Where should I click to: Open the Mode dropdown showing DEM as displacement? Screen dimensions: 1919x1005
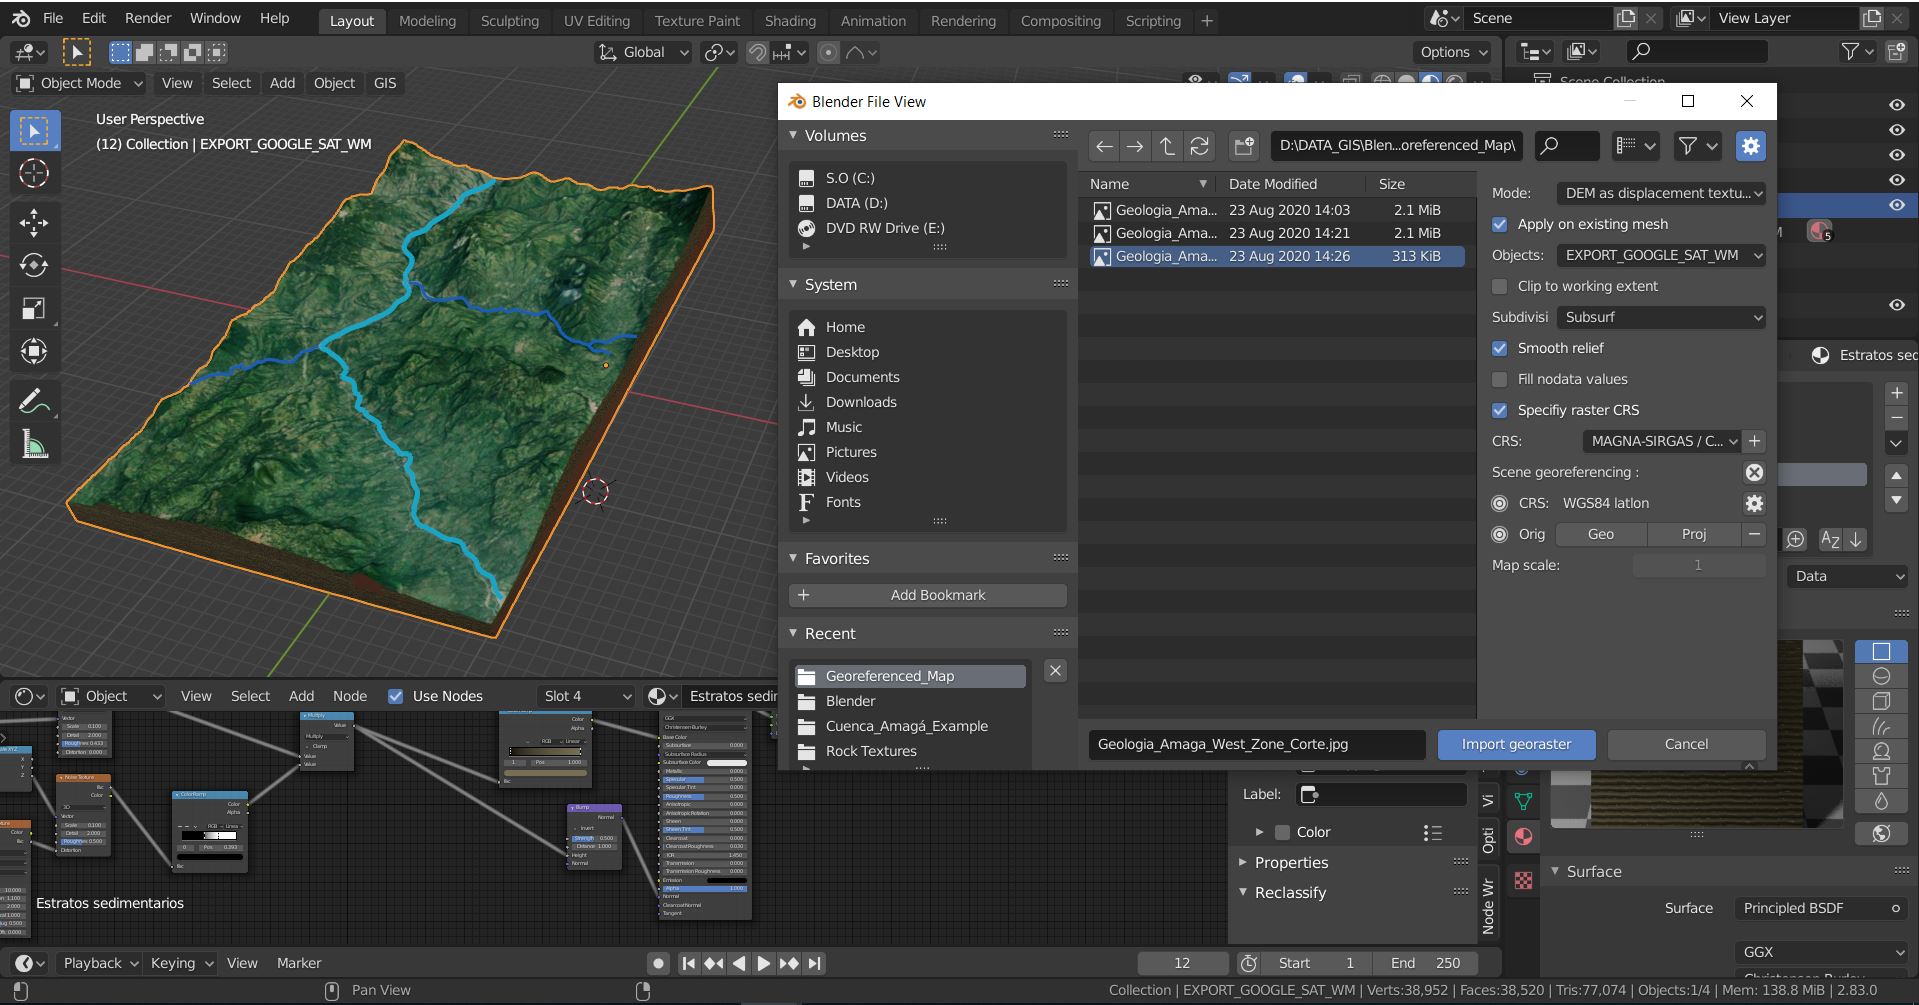[x=1660, y=193]
